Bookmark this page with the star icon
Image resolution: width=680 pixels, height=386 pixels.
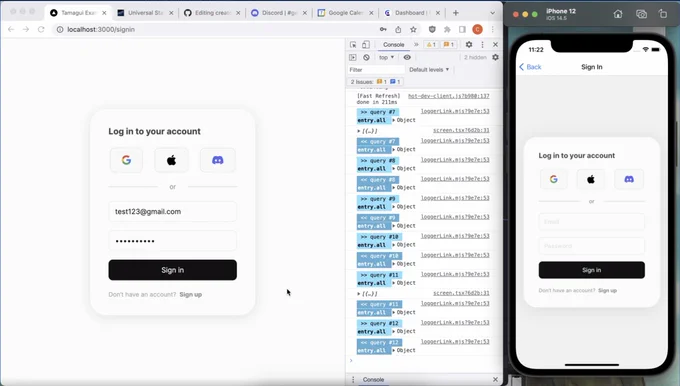click(x=413, y=29)
